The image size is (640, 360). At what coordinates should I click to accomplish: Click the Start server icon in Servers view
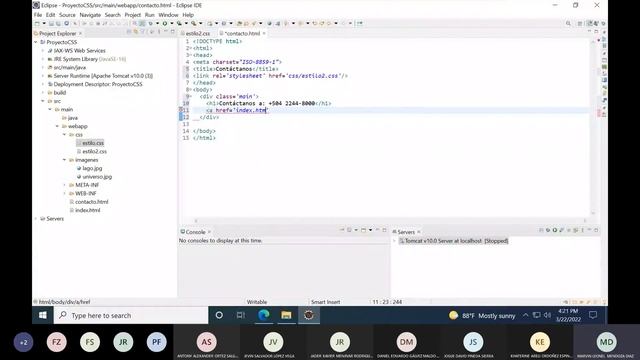[x=555, y=230]
